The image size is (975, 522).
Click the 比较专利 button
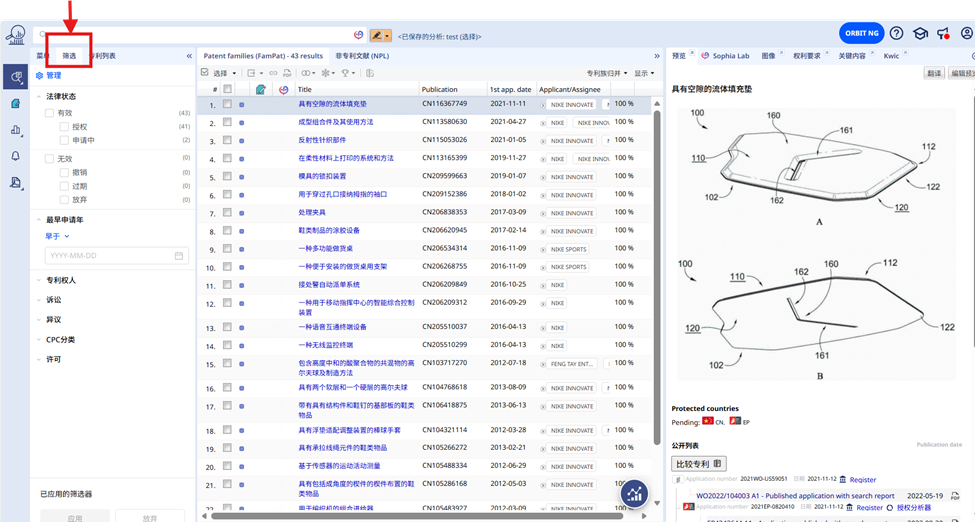click(x=698, y=464)
